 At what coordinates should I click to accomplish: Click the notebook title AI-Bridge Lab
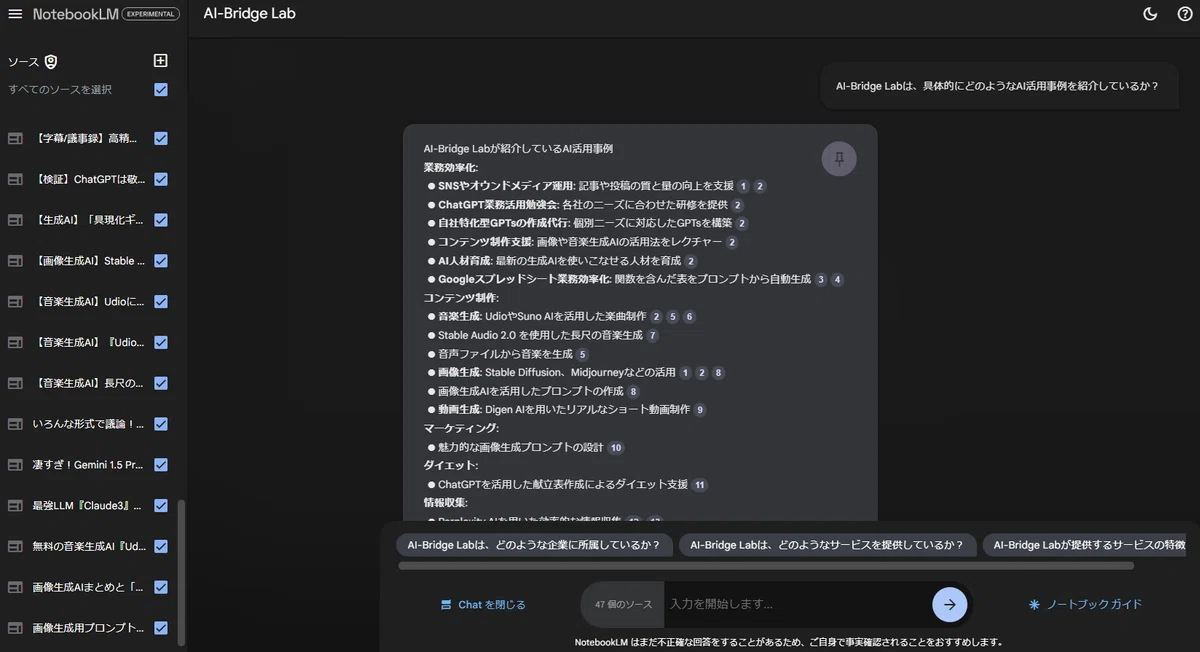(x=249, y=14)
